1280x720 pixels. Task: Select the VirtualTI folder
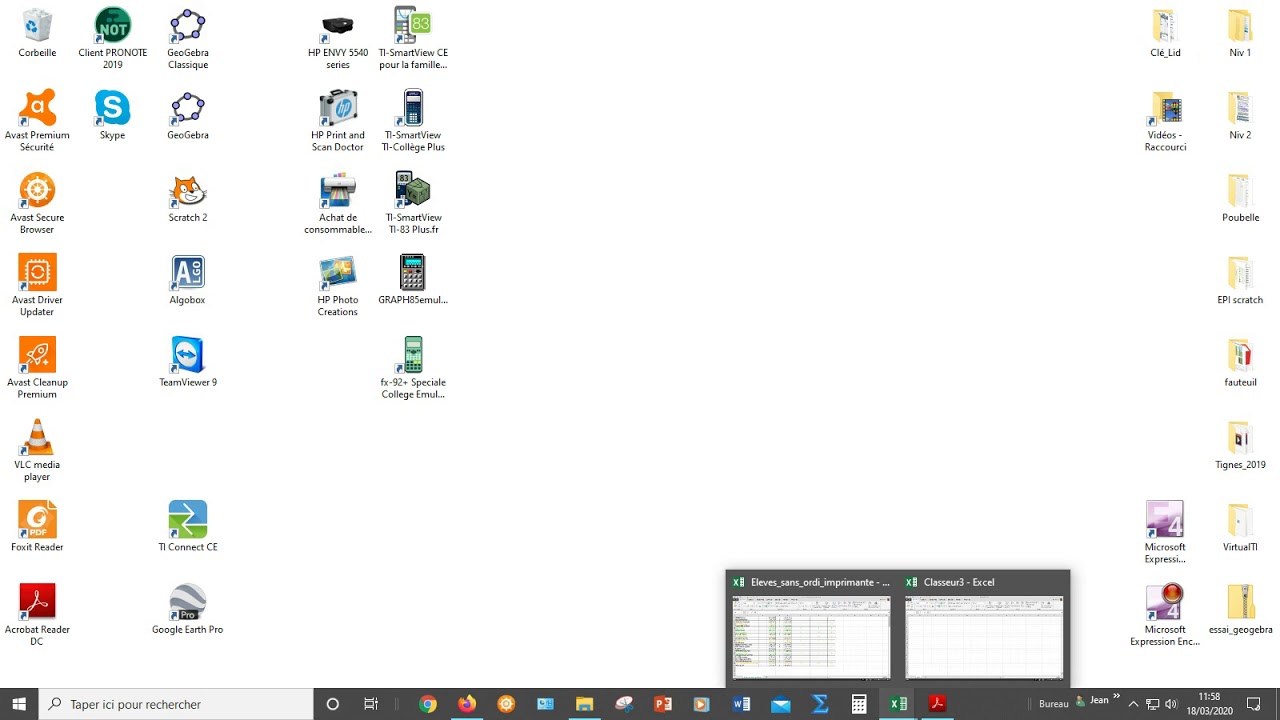1240,526
